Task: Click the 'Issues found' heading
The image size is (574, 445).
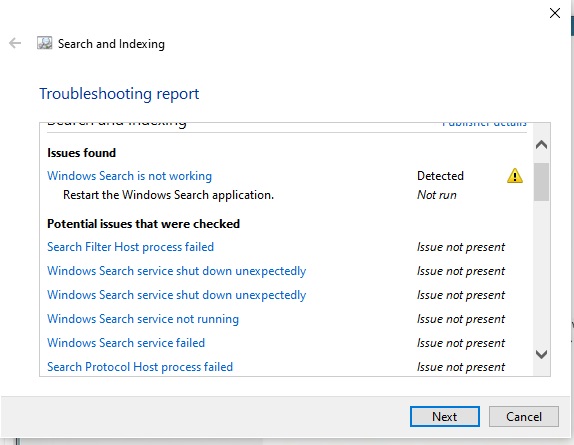Action: click(81, 153)
